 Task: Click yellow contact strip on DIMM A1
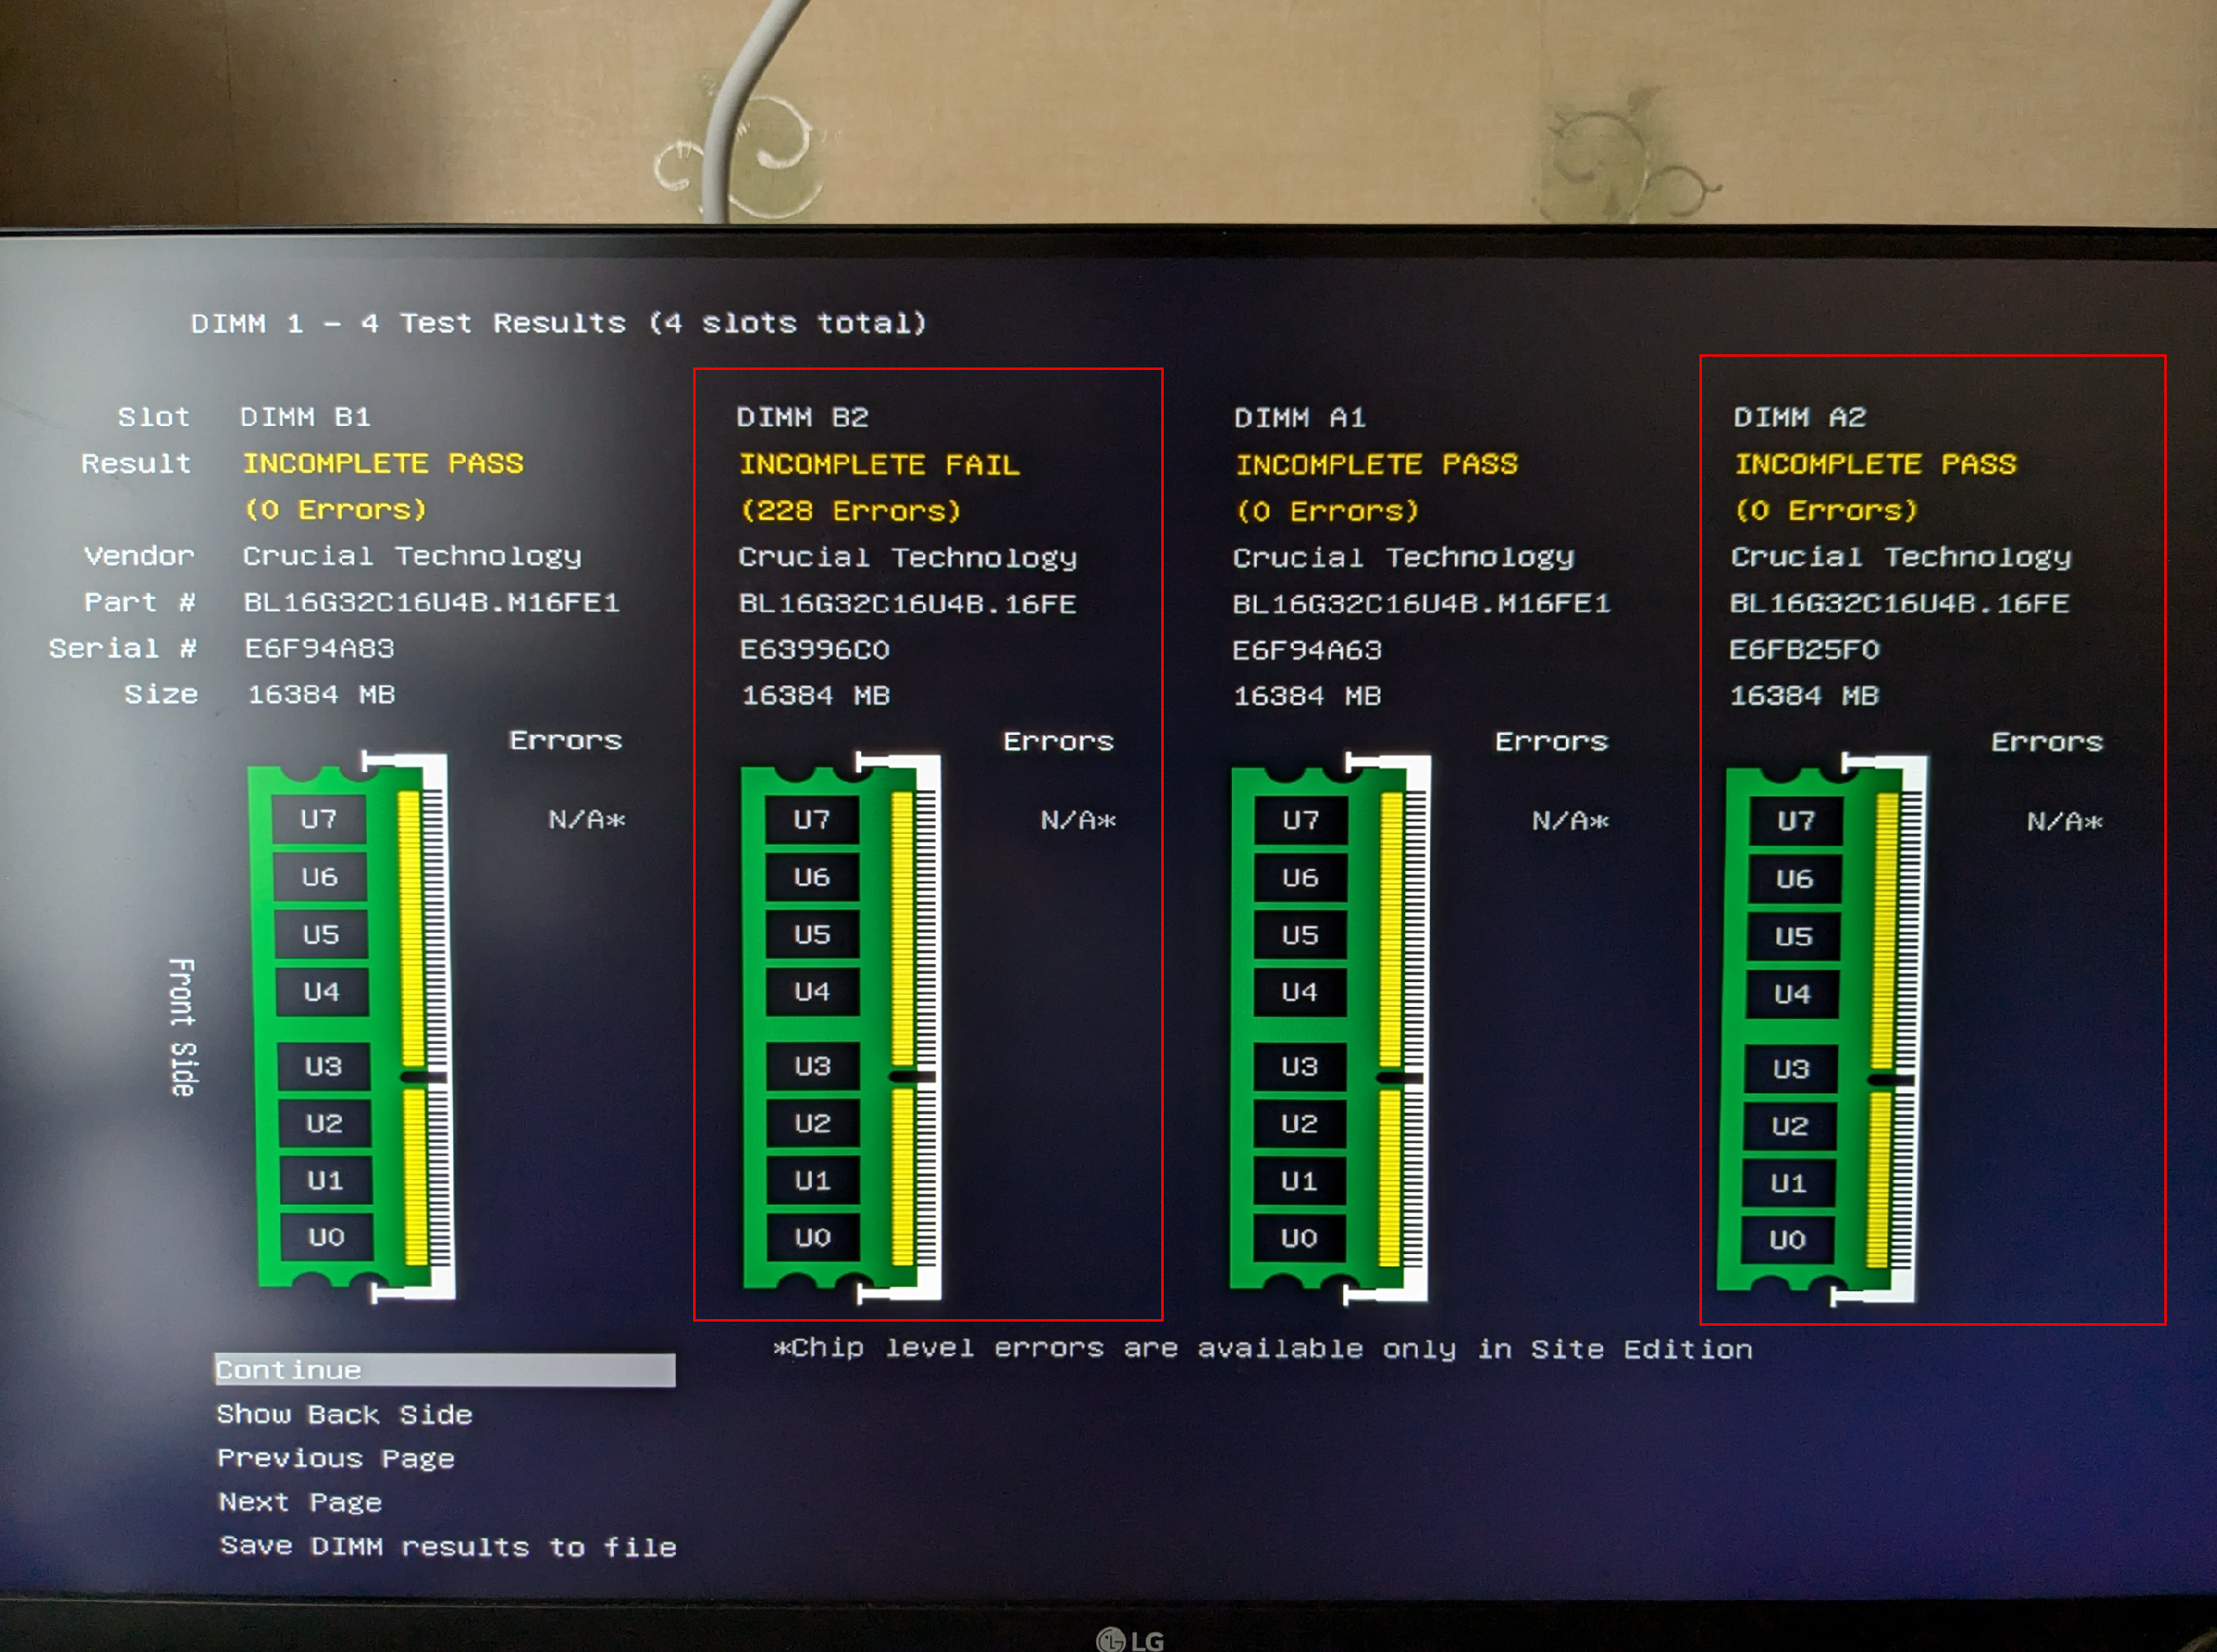1390,930
